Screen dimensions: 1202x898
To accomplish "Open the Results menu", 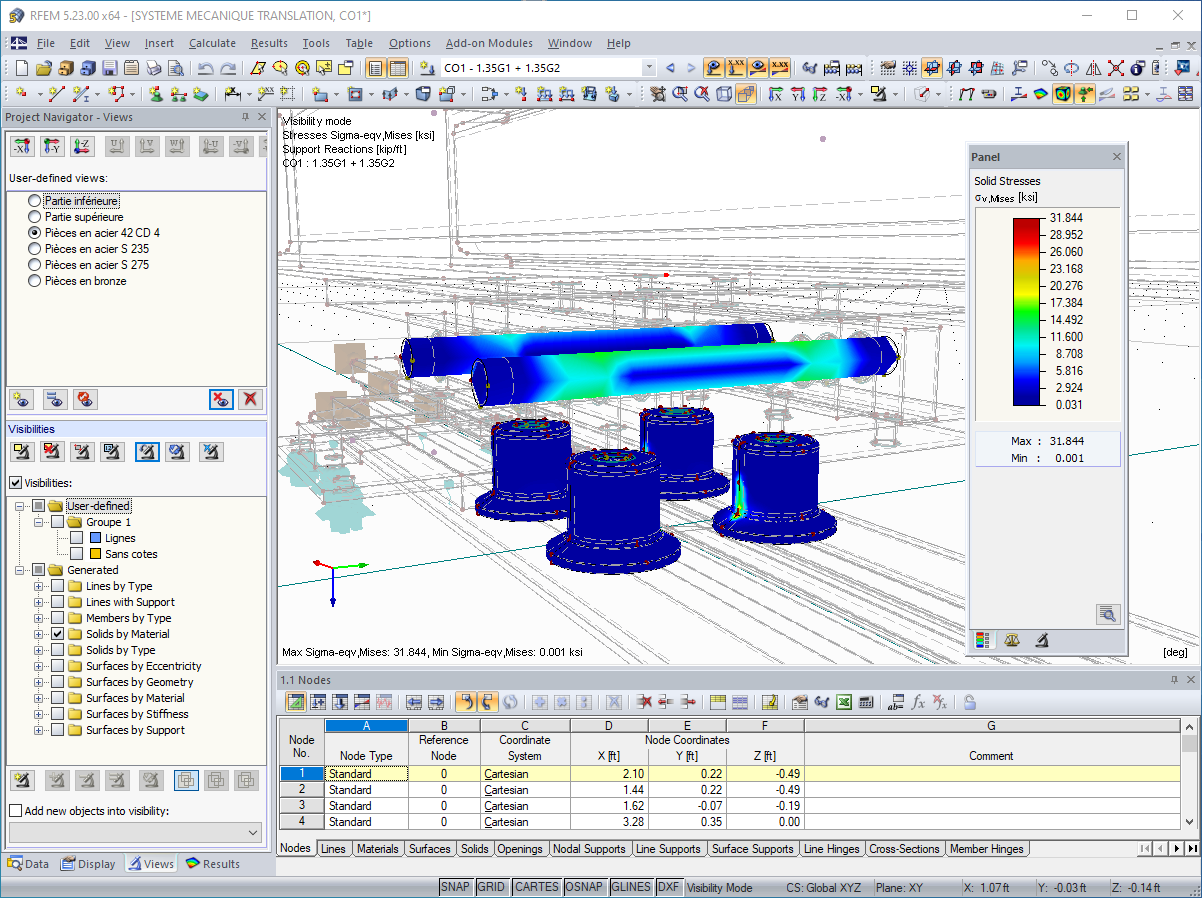I will [x=269, y=43].
